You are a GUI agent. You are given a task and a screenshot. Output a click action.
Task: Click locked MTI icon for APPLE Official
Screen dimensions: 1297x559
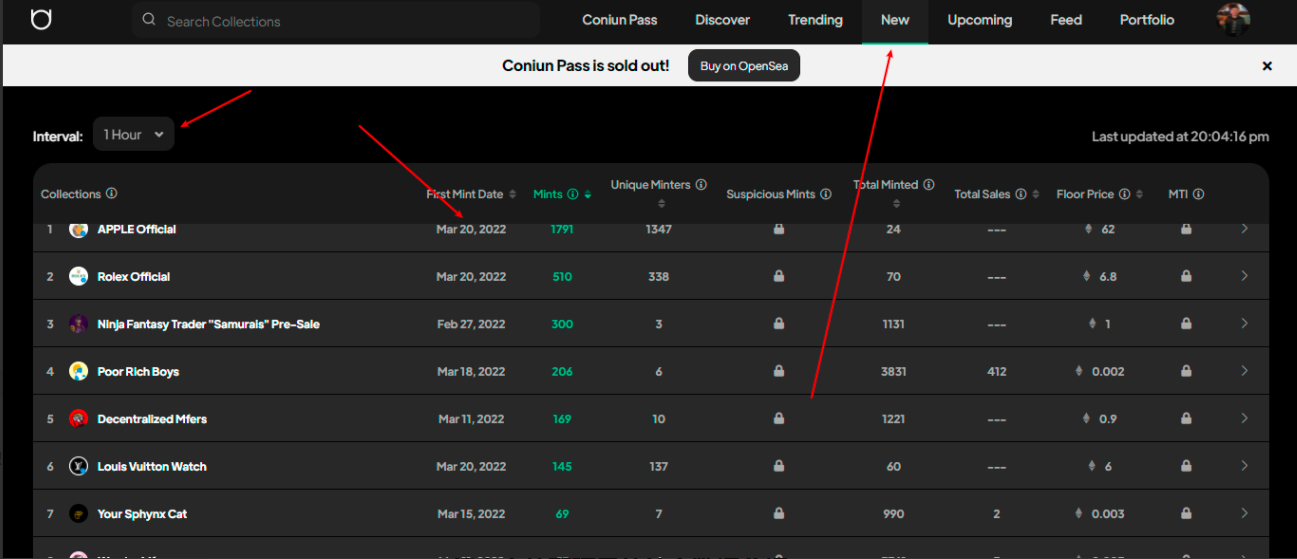click(x=1185, y=229)
